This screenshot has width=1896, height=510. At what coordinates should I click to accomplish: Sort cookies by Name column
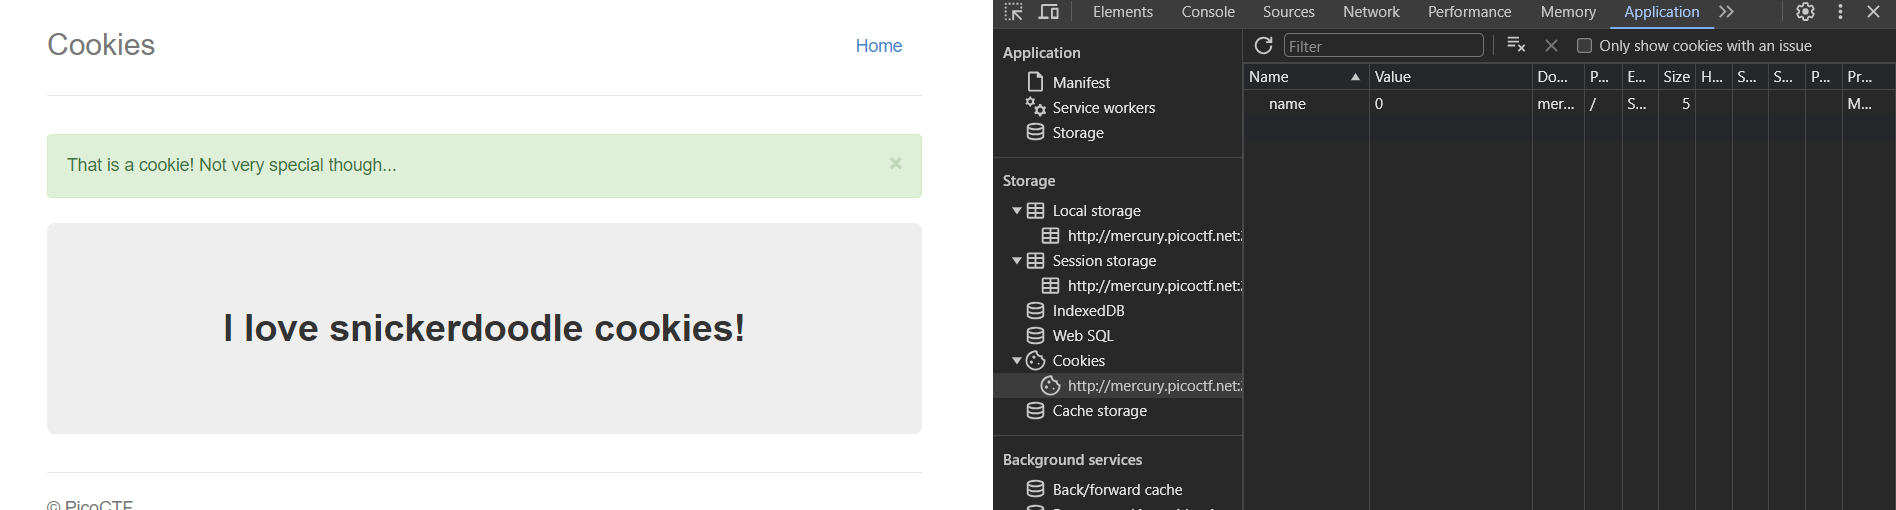tap(1306, 77)
